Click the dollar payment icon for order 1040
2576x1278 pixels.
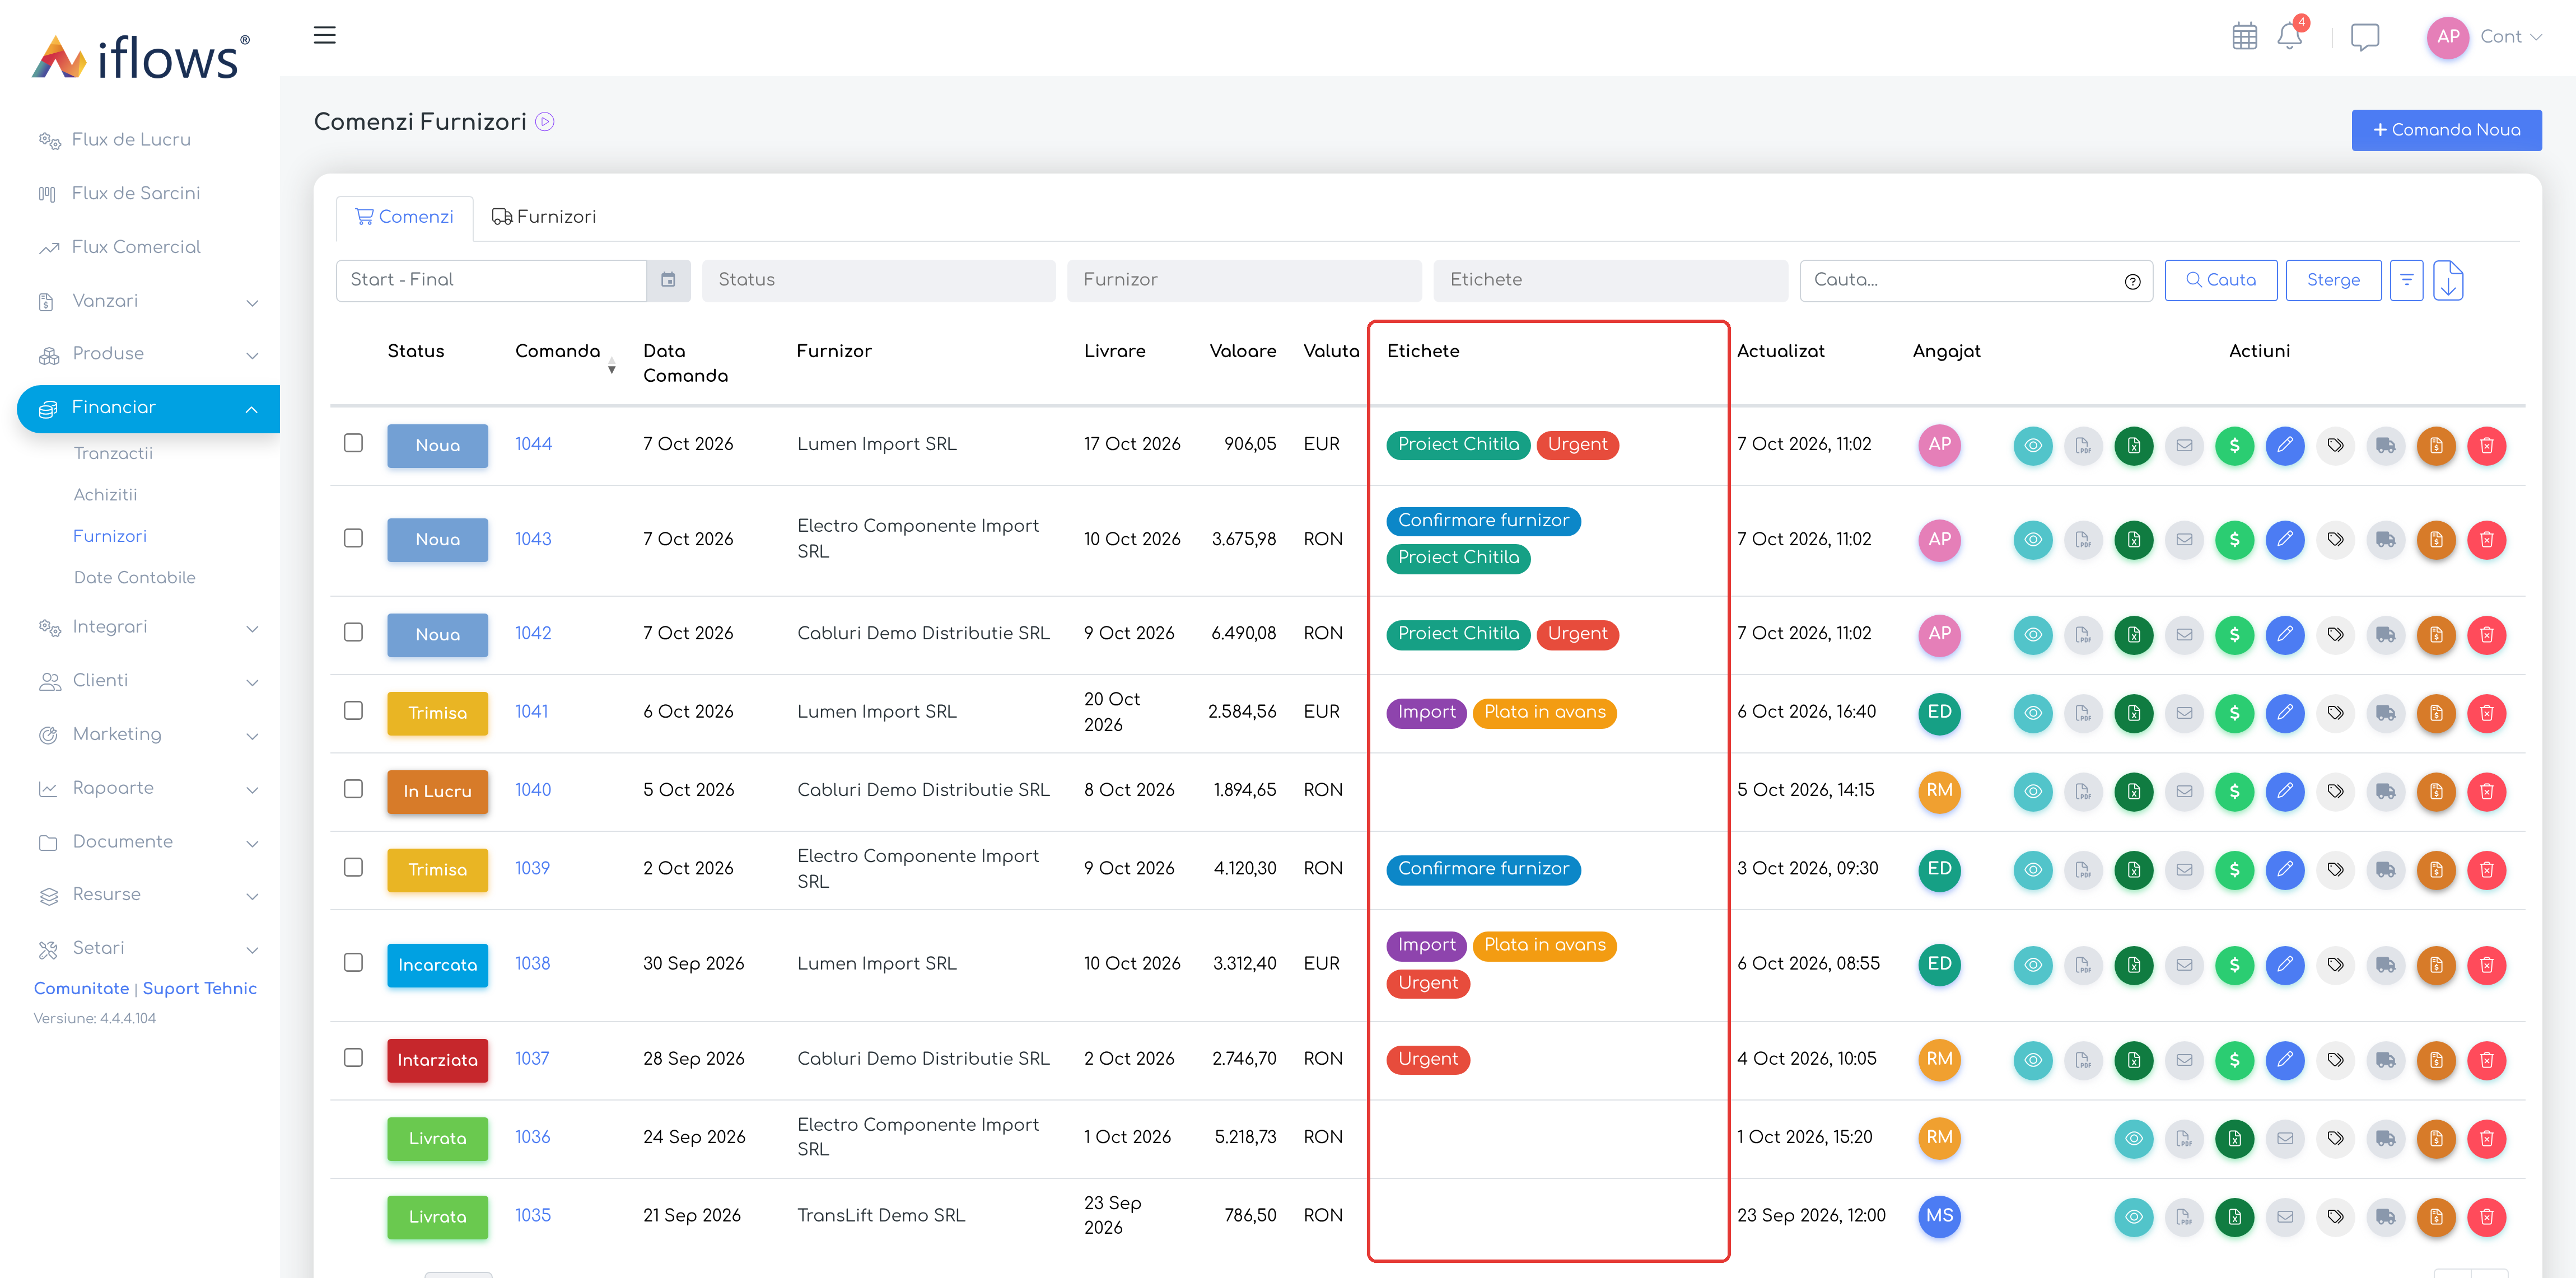[2234, 791]
